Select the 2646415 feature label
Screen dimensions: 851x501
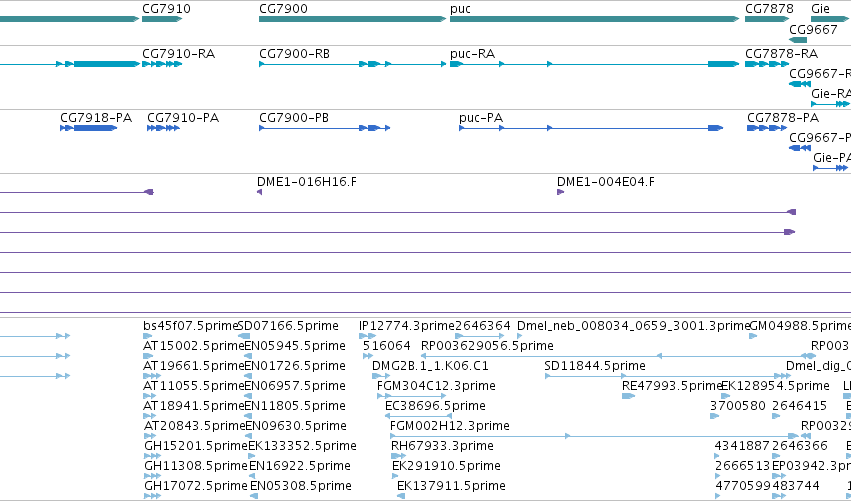[x=799, y=406]
